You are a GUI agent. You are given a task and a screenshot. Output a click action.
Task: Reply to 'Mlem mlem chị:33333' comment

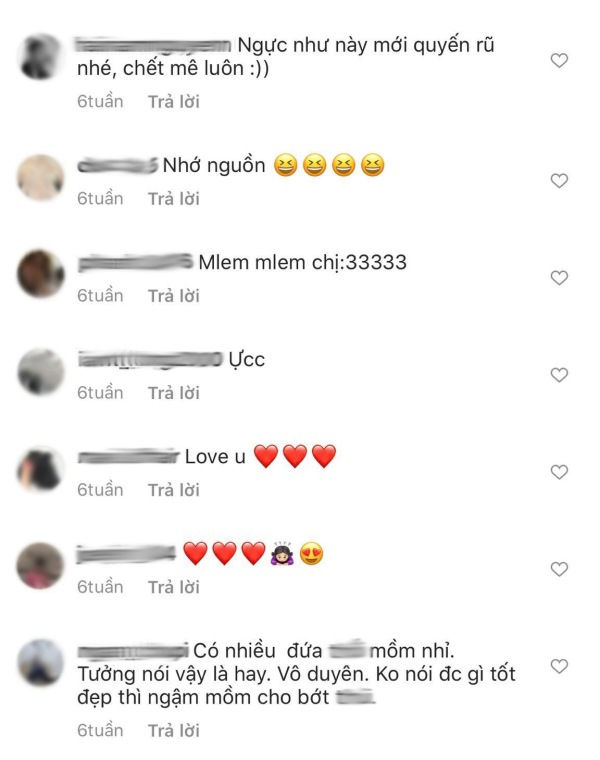click(174, 296)
